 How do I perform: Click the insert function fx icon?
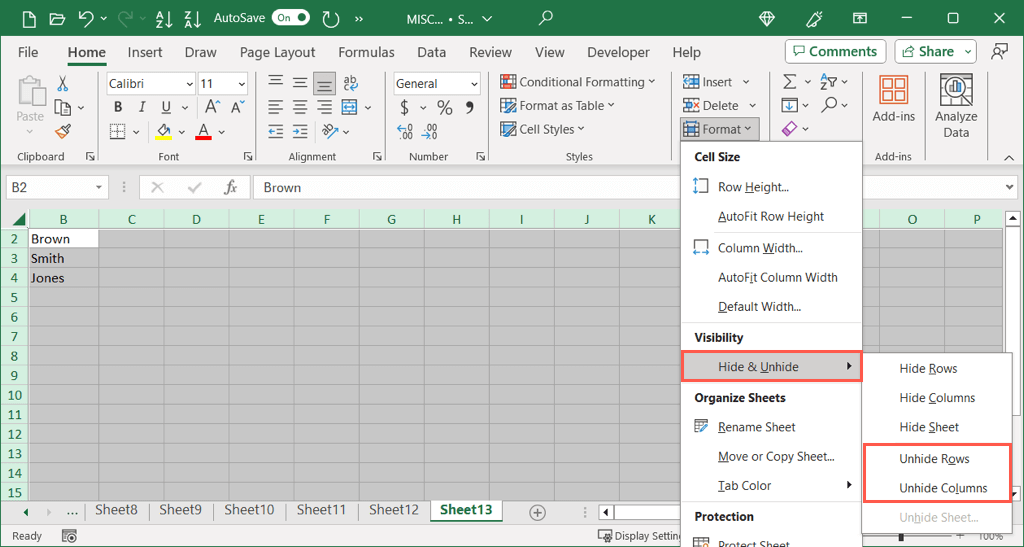230,187
